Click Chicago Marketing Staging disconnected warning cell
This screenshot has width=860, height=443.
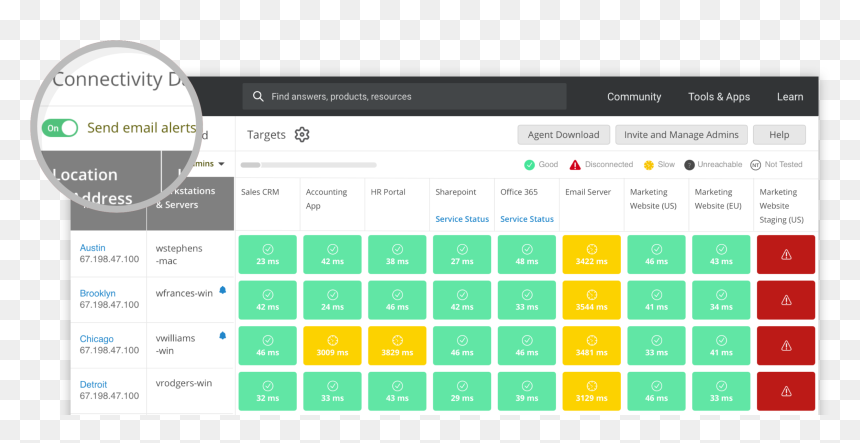[x=786, y=345]
